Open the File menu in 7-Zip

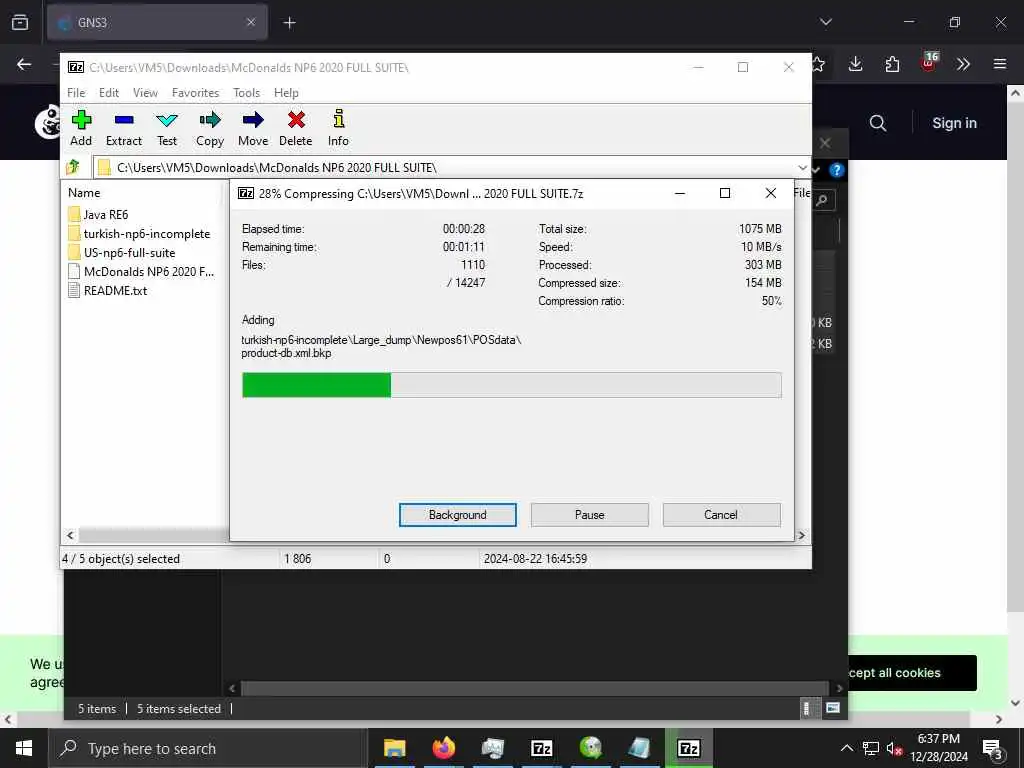pos(76,93)
